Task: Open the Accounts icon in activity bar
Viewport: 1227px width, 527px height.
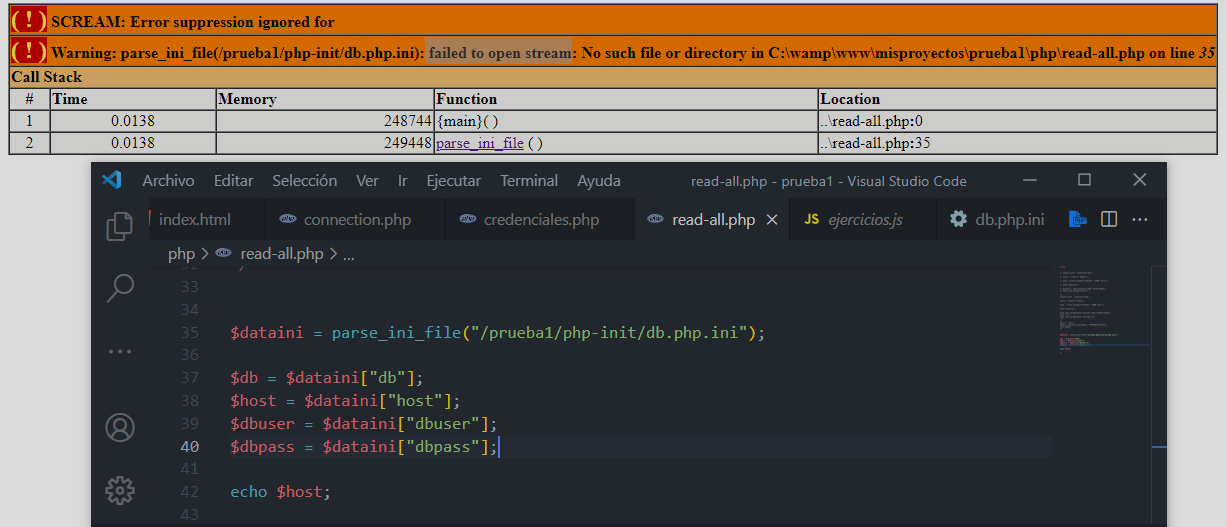Action: 119,428
